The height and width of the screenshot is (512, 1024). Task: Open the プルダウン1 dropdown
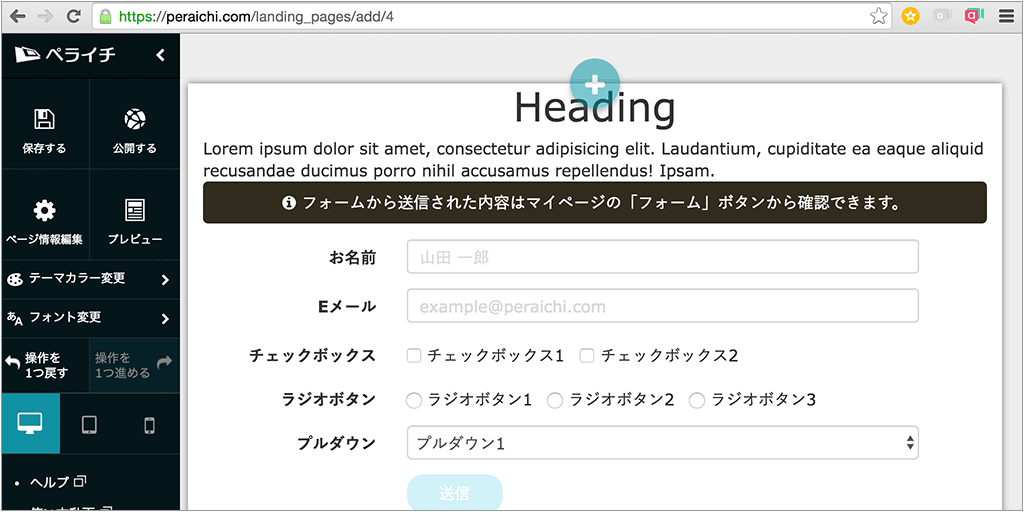[x=662, y=443]
